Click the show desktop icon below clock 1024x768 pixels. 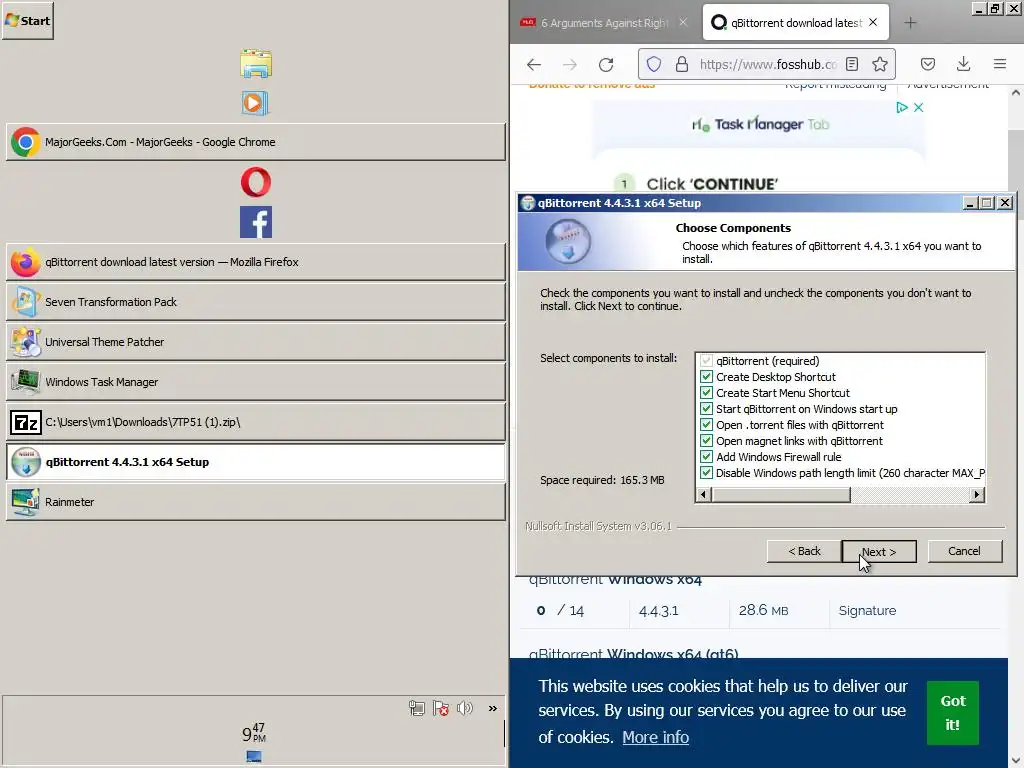[254, 756]
